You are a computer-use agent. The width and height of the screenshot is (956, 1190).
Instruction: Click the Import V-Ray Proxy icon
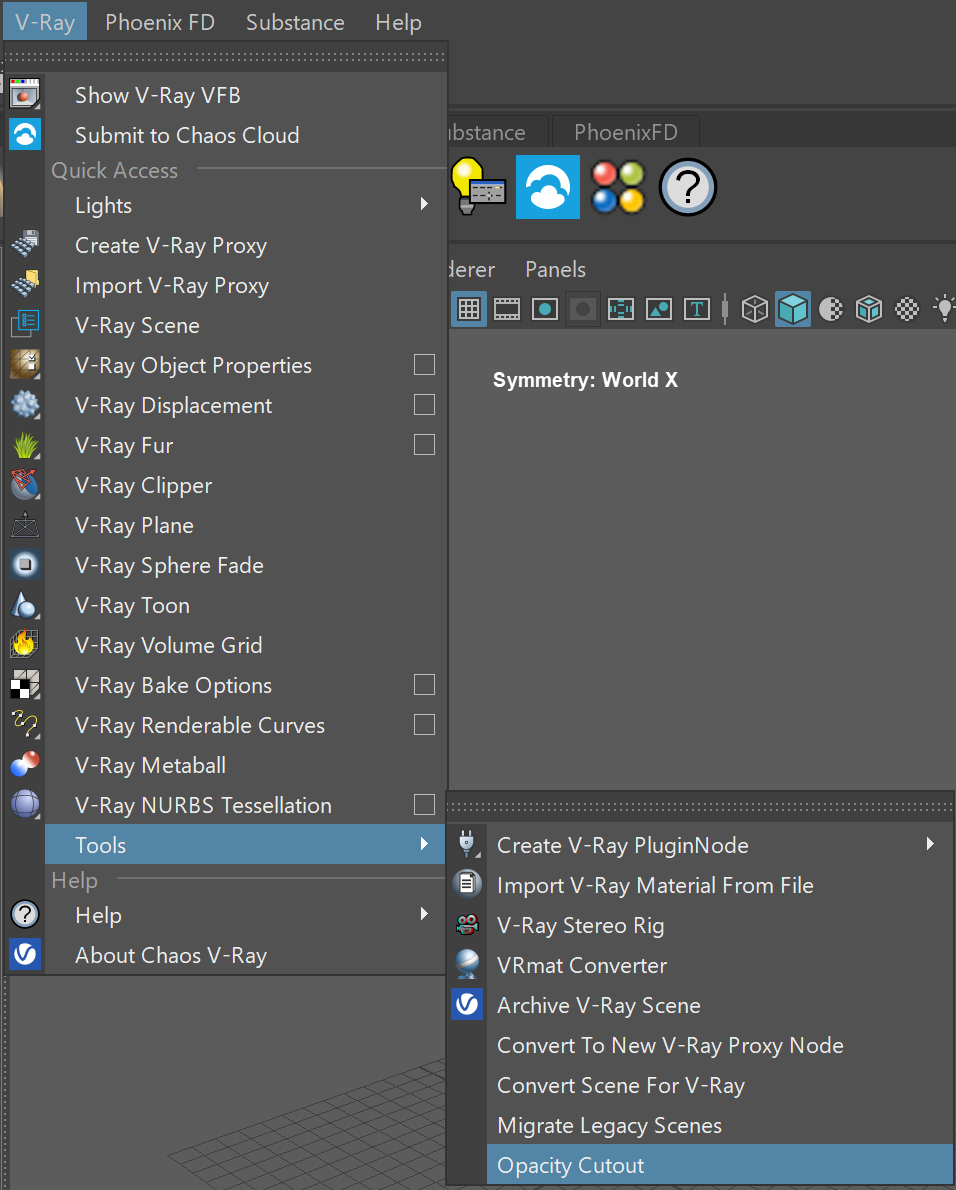24,285
